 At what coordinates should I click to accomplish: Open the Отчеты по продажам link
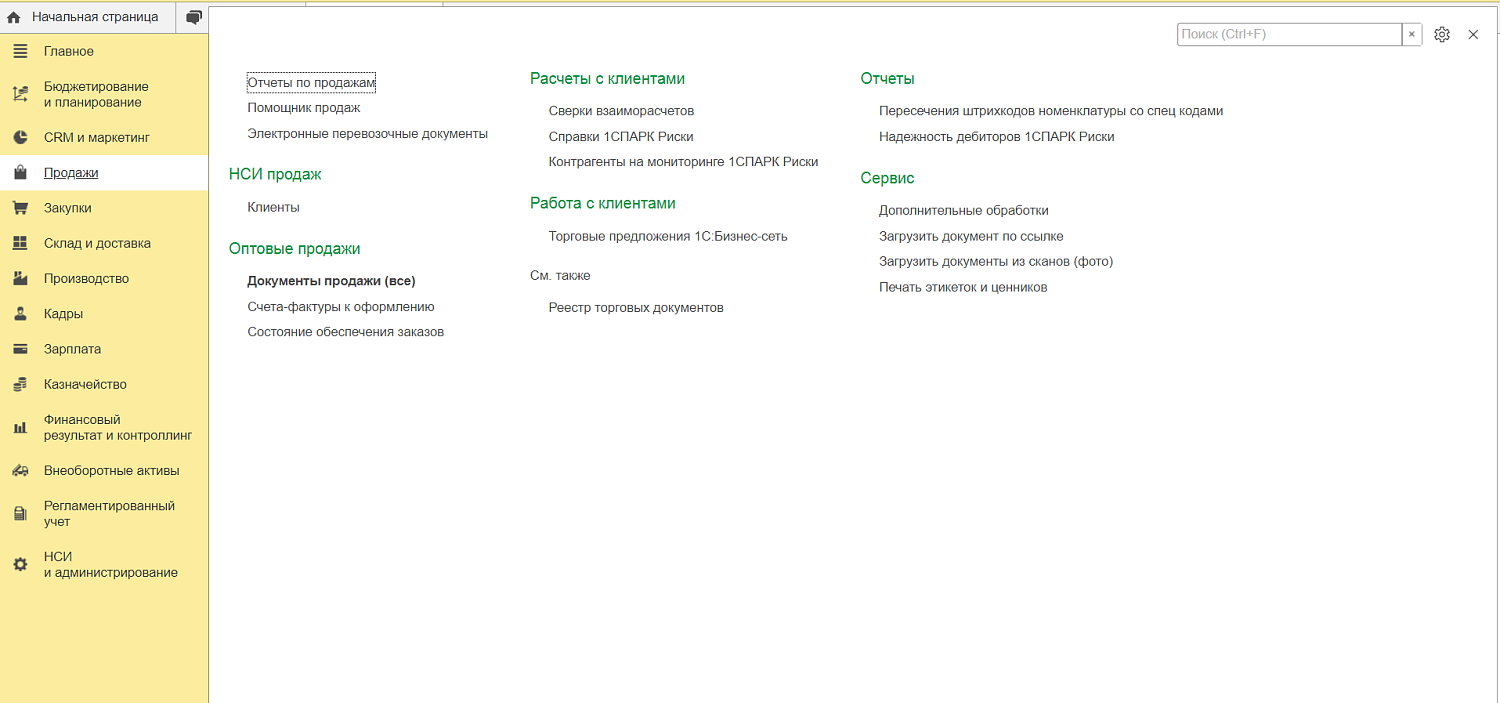pos(311,82)
